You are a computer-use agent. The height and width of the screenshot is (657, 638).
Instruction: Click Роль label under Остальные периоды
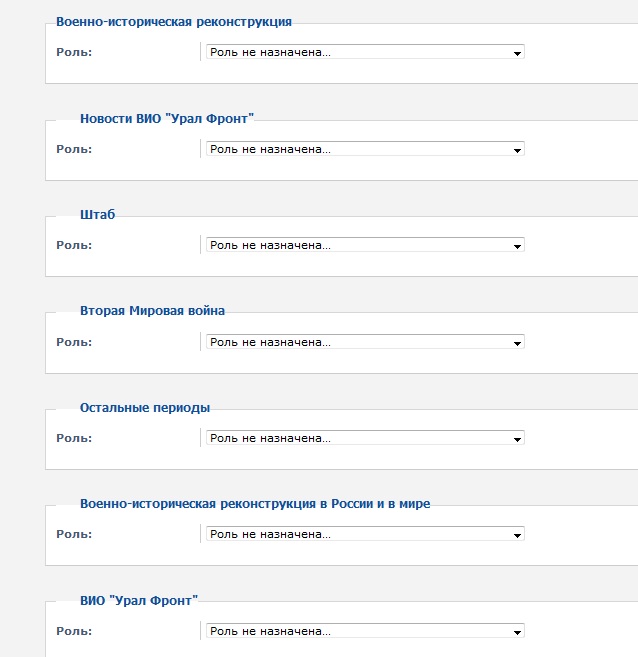pos(74,438)
